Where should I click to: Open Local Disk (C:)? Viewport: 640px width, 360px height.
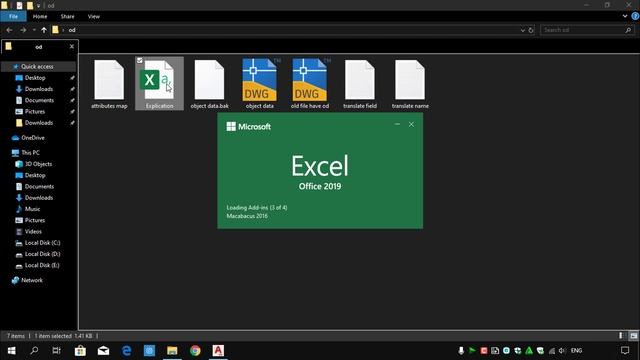(42, 242)
